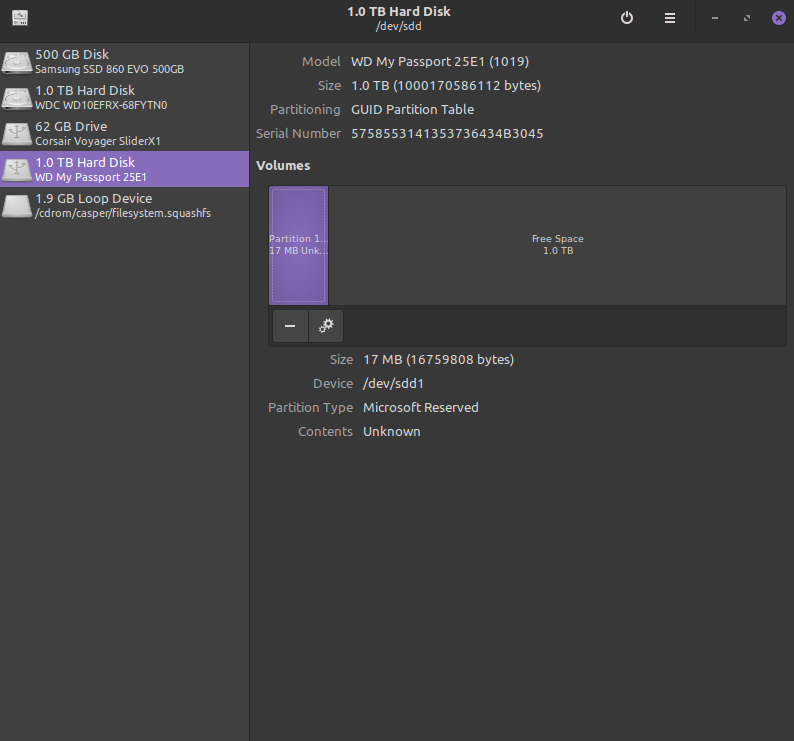Screen dimensions: 794x741
Task: Click the model text WD My Passport 25E1 (1019)
Action: (440, 62)
